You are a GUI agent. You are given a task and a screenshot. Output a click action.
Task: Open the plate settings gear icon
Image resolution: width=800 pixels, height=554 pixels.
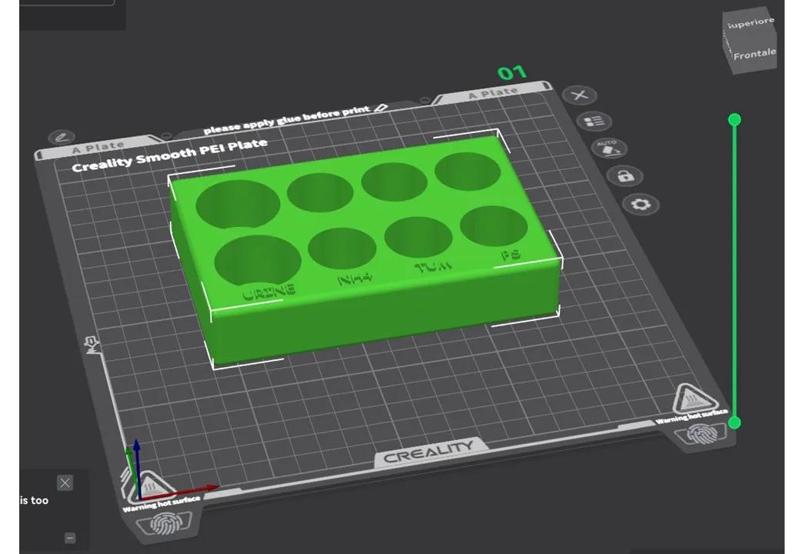point(641,205)
